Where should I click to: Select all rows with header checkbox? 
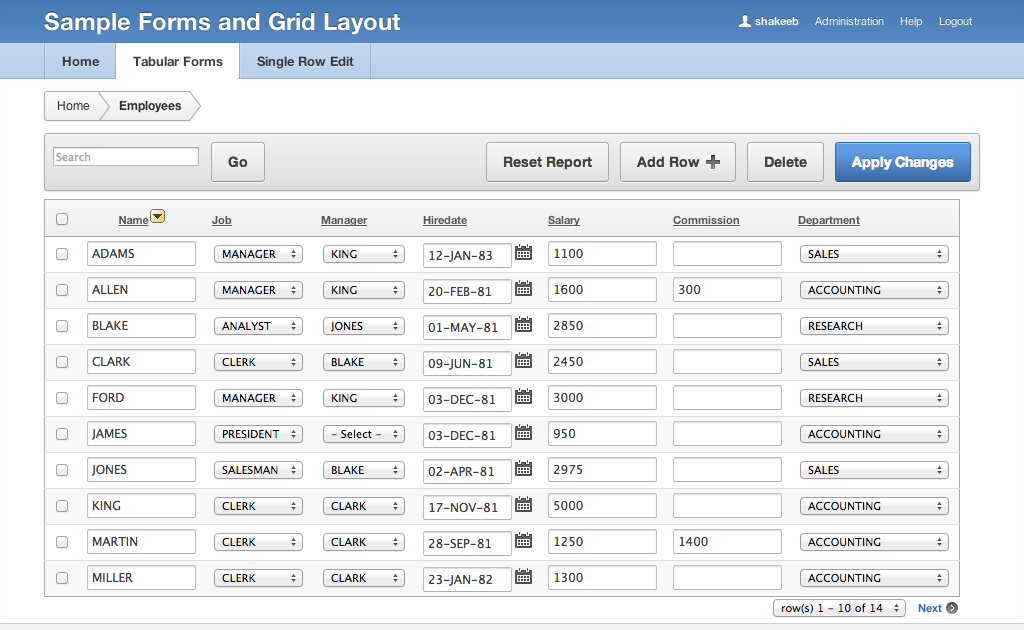(62, 219)
